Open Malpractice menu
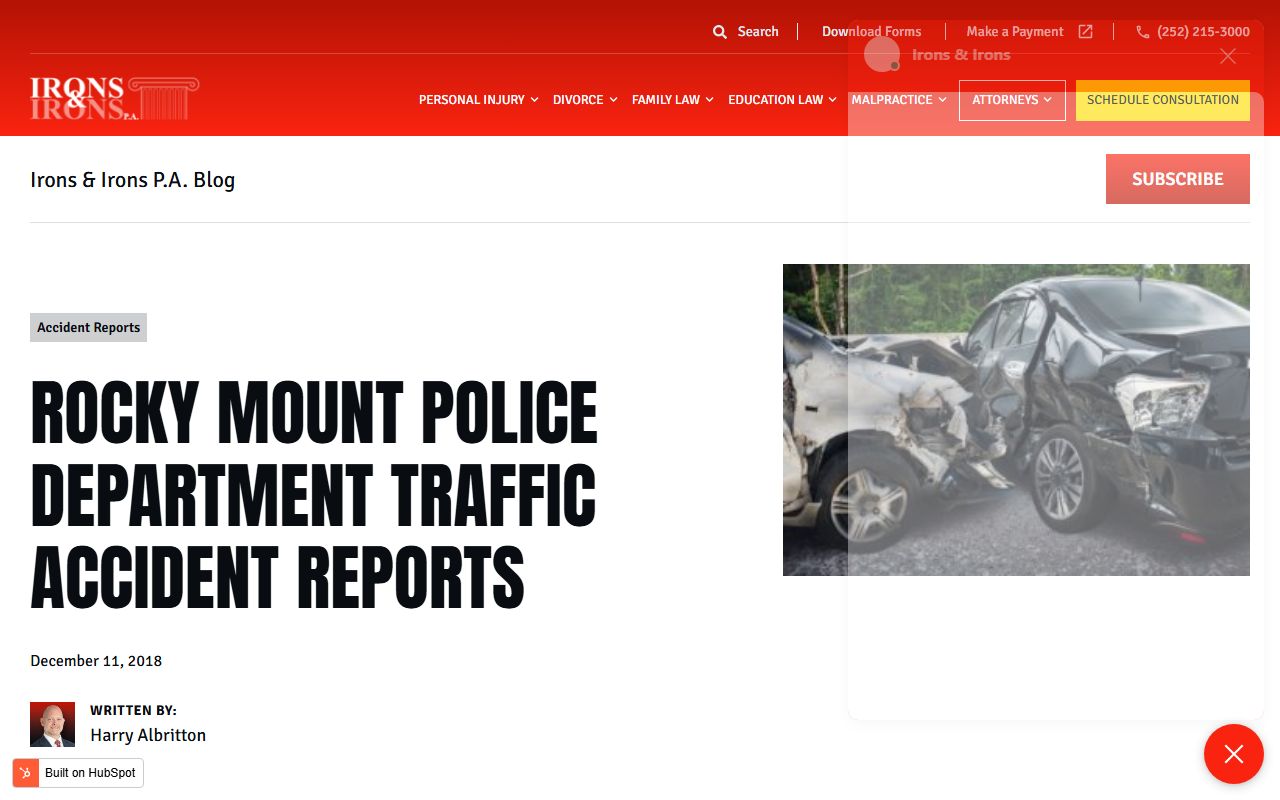The width and height of the screenshot is (1280, 800). tap(892, 100)
